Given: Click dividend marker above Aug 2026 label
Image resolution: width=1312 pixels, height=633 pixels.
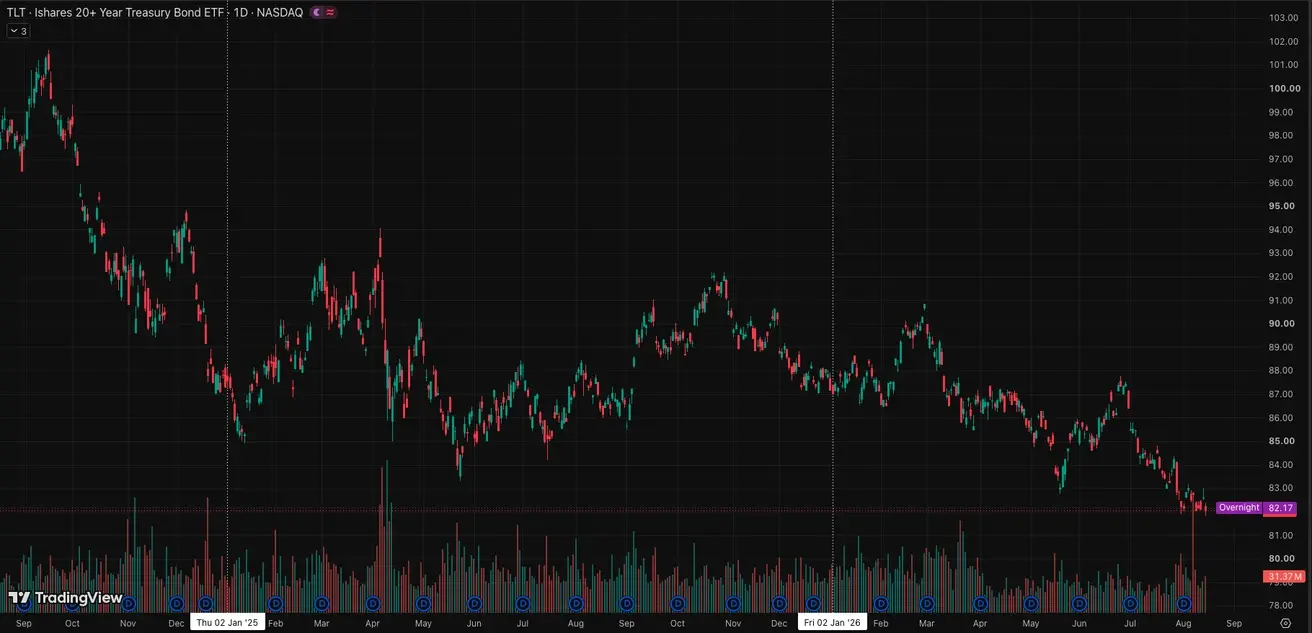Looking at the screenshot, I should click(x=1183, y=604).
